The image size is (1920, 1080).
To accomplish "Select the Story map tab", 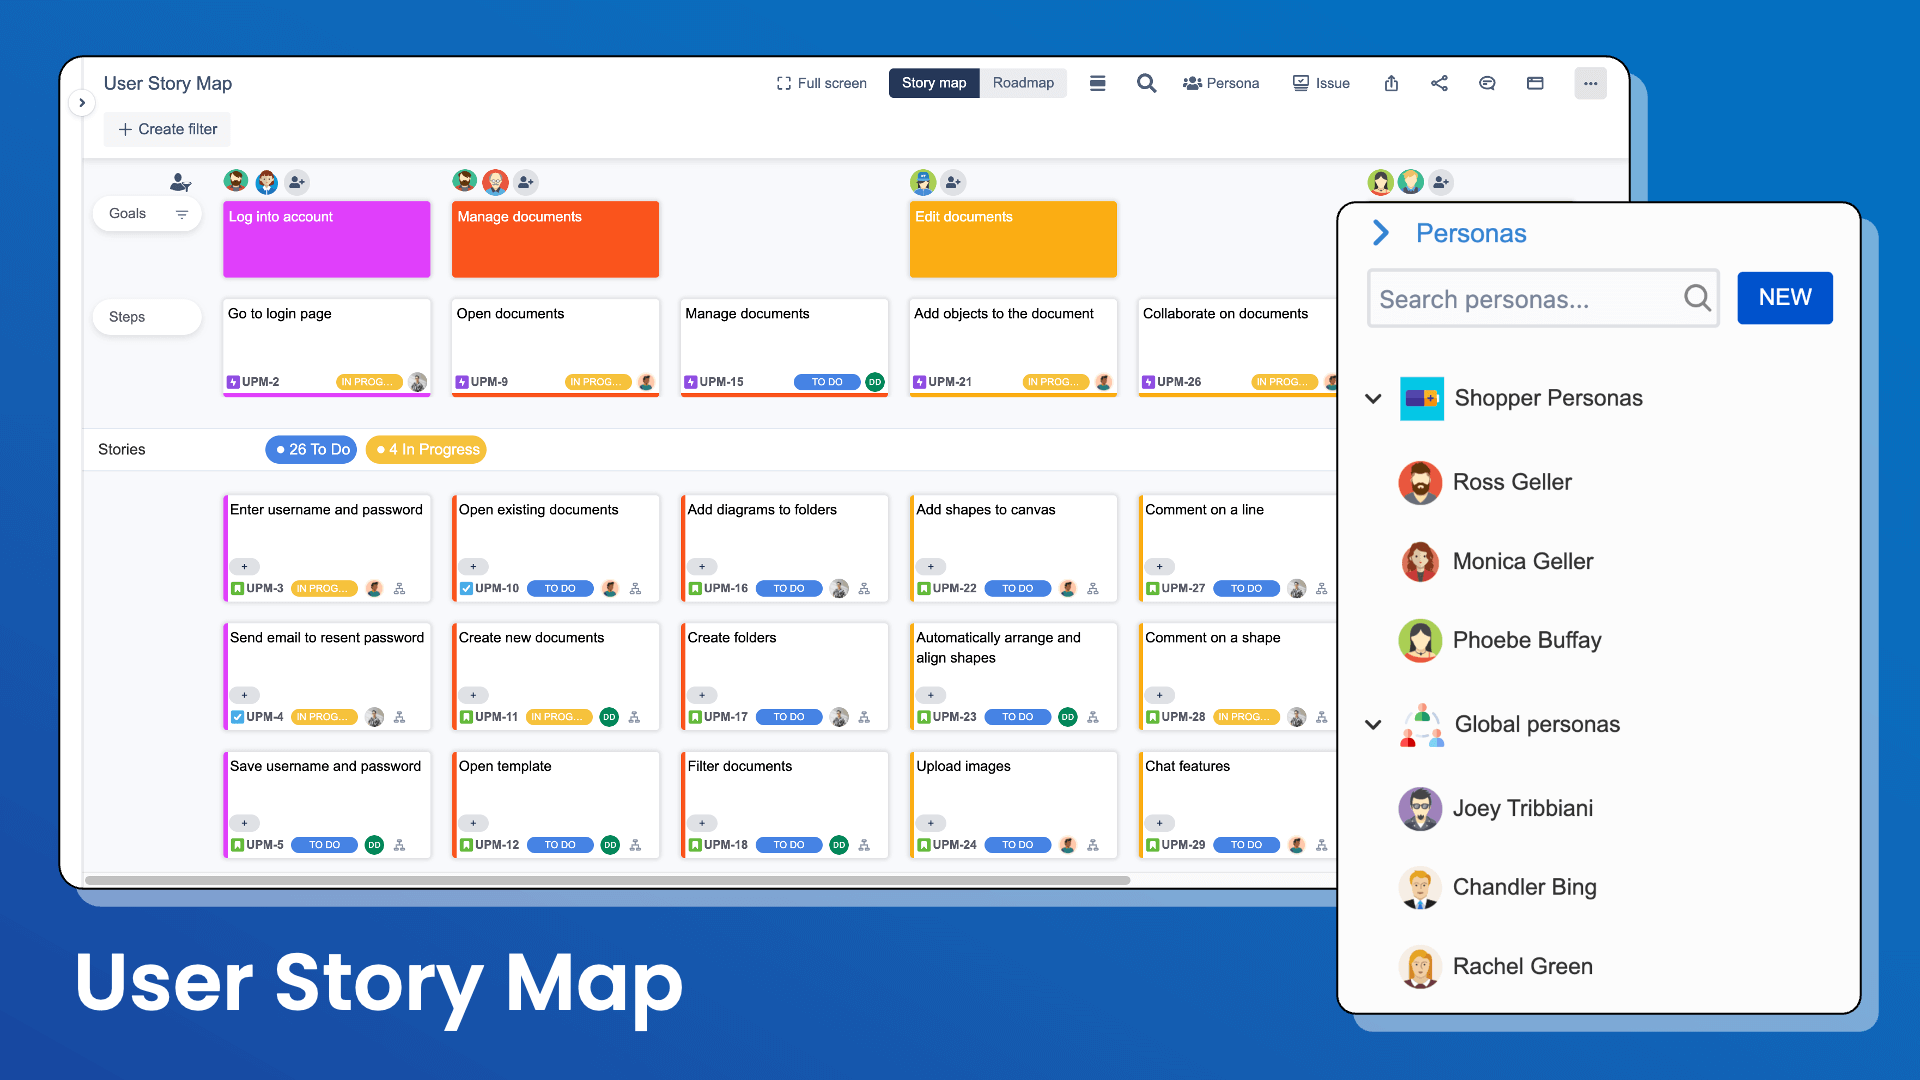I will (x=933, y=83).
